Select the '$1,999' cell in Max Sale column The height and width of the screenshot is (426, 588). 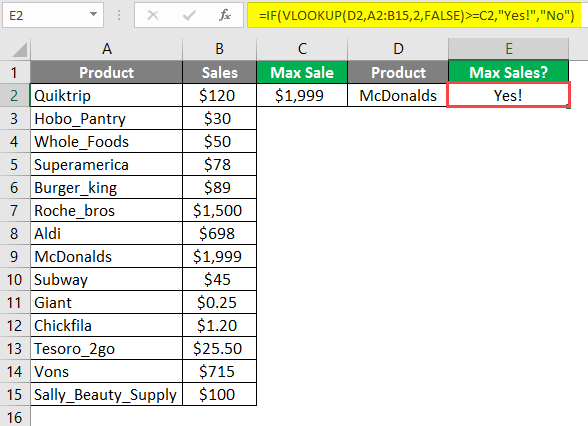point(302,95)
